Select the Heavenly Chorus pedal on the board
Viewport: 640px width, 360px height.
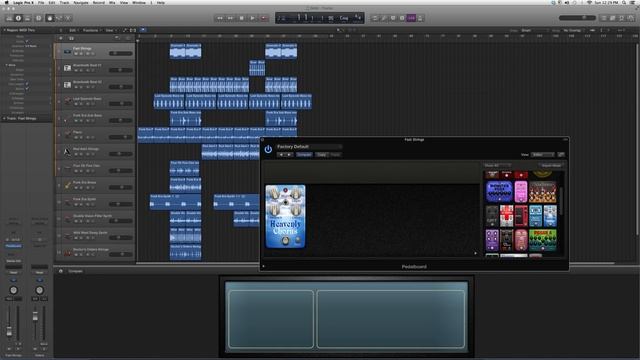click(285, 216)
